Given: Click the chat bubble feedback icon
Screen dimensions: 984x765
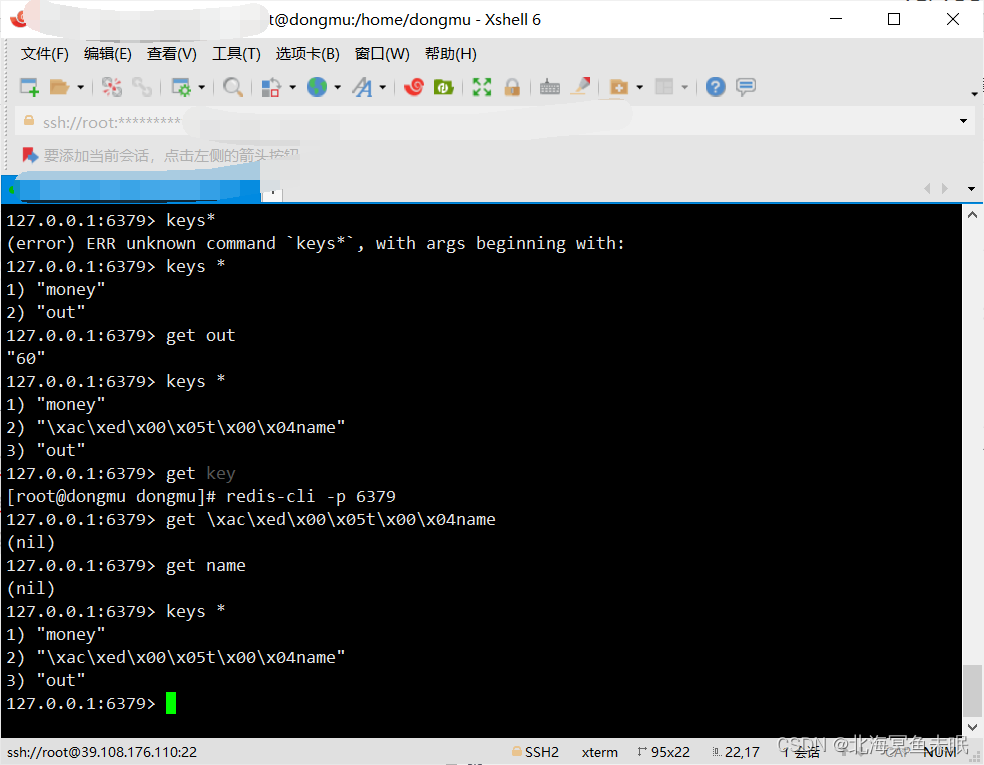Looking at the screenshot, I should click(x=746, y=87).
